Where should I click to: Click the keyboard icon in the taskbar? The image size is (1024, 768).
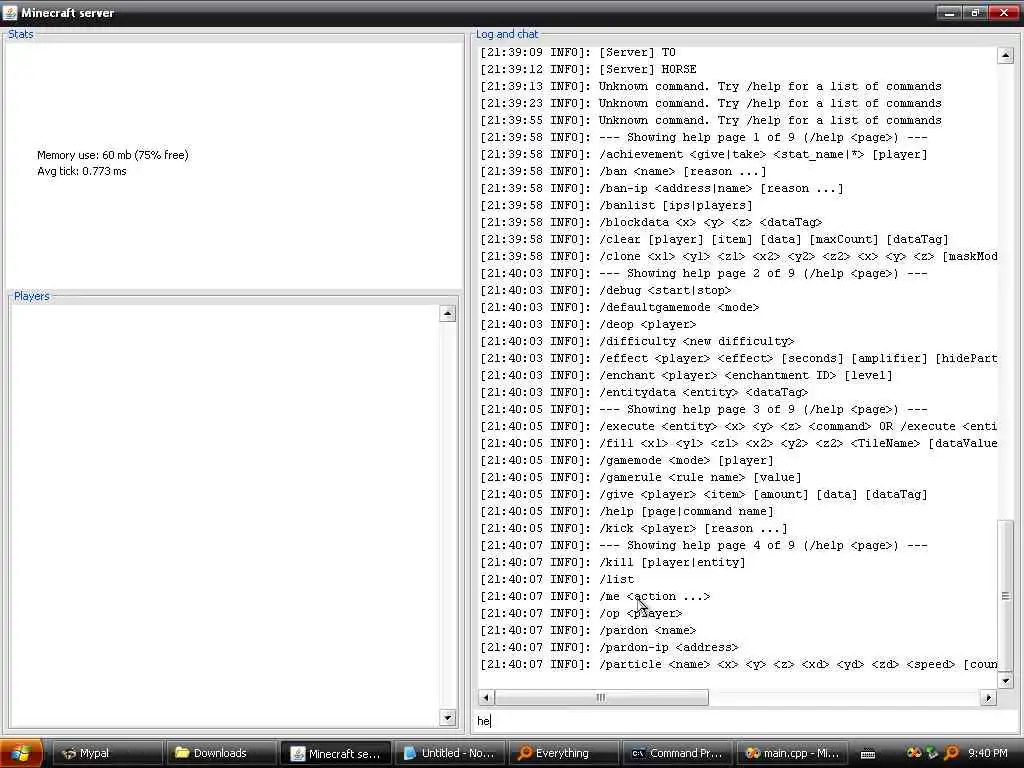tap(868, 754)
